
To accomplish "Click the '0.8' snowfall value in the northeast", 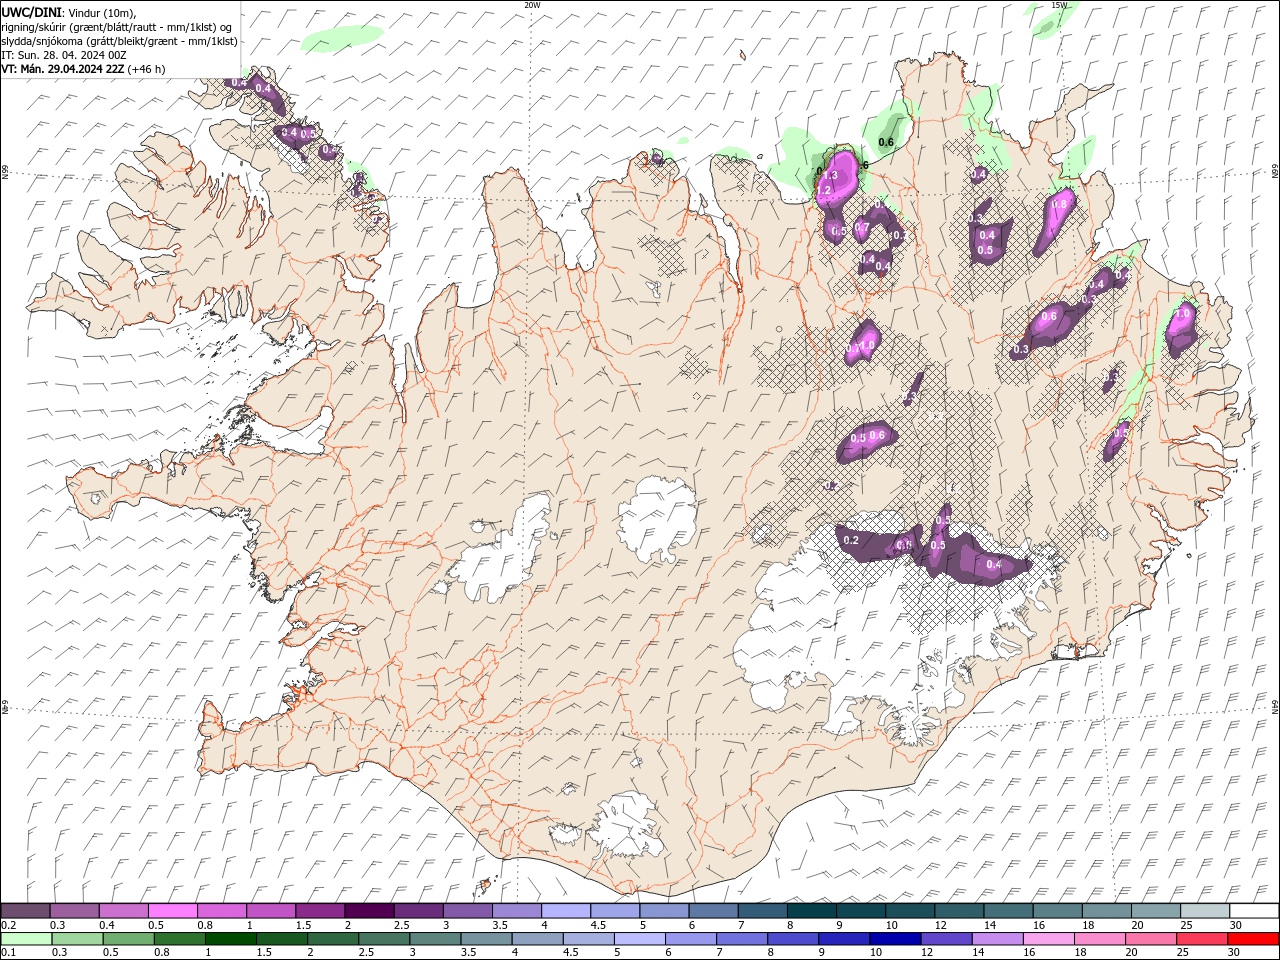I will pyautogui.click(x=1060, y=204).
